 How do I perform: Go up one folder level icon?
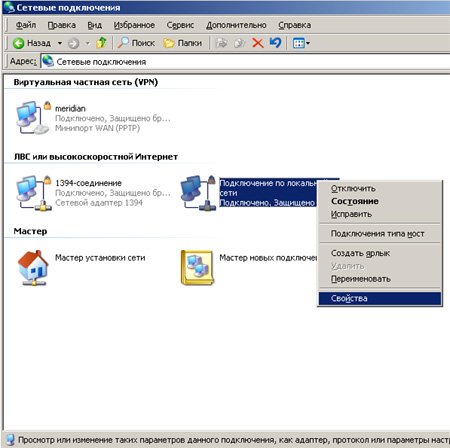[101, 43]
